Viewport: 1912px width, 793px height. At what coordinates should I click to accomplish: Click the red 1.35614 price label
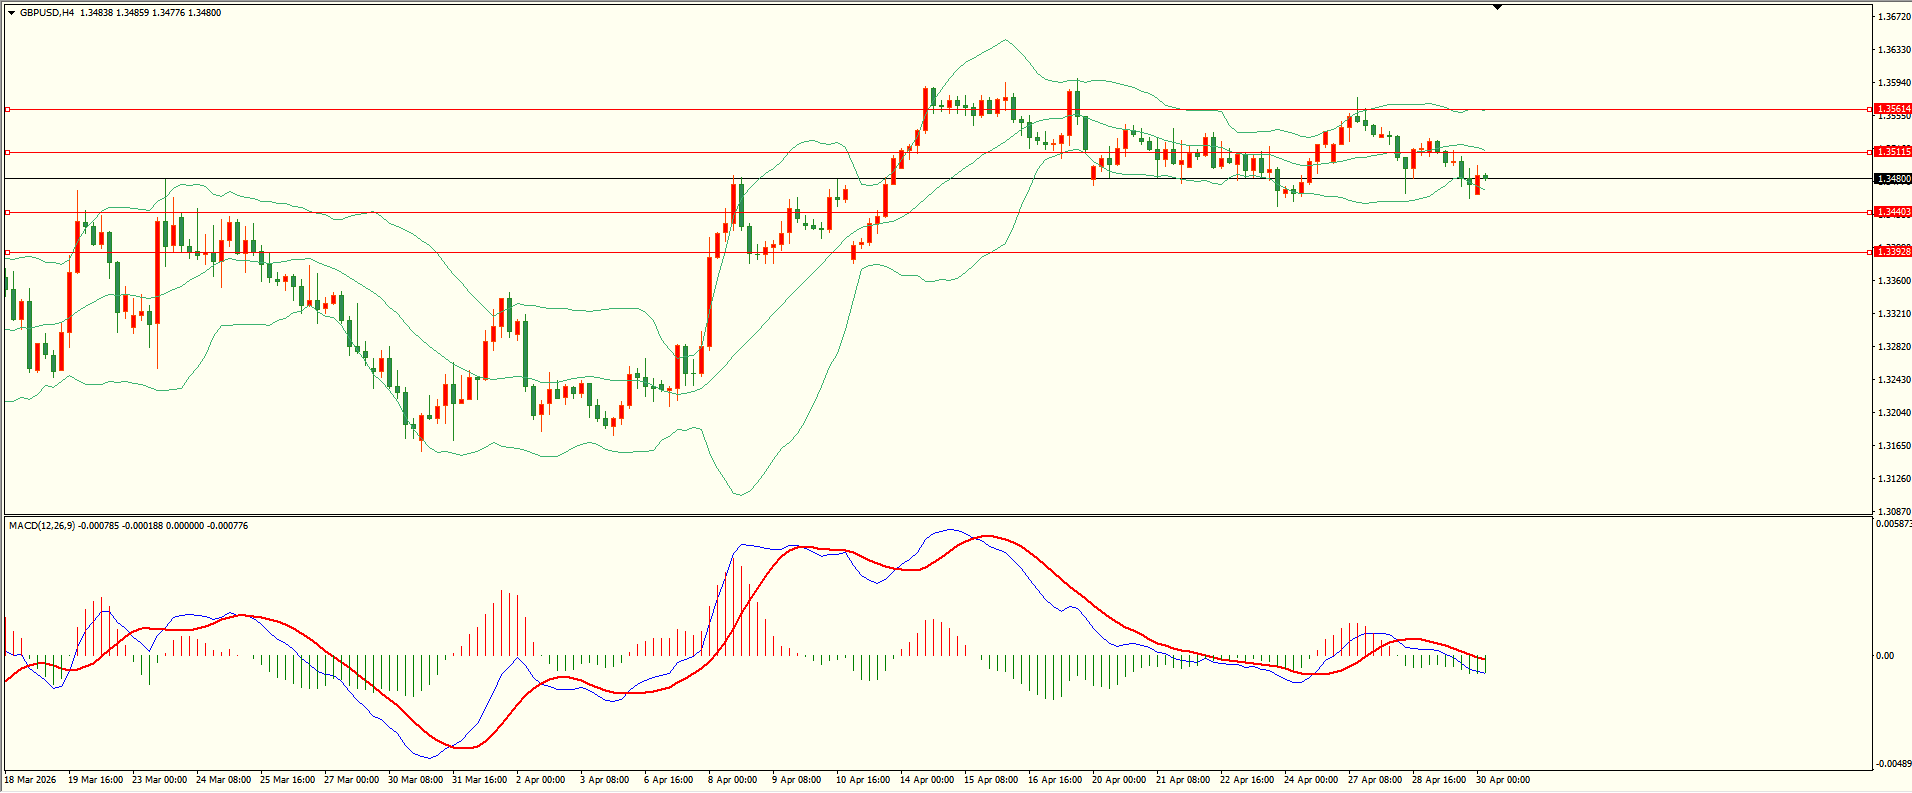[1893, 109]
